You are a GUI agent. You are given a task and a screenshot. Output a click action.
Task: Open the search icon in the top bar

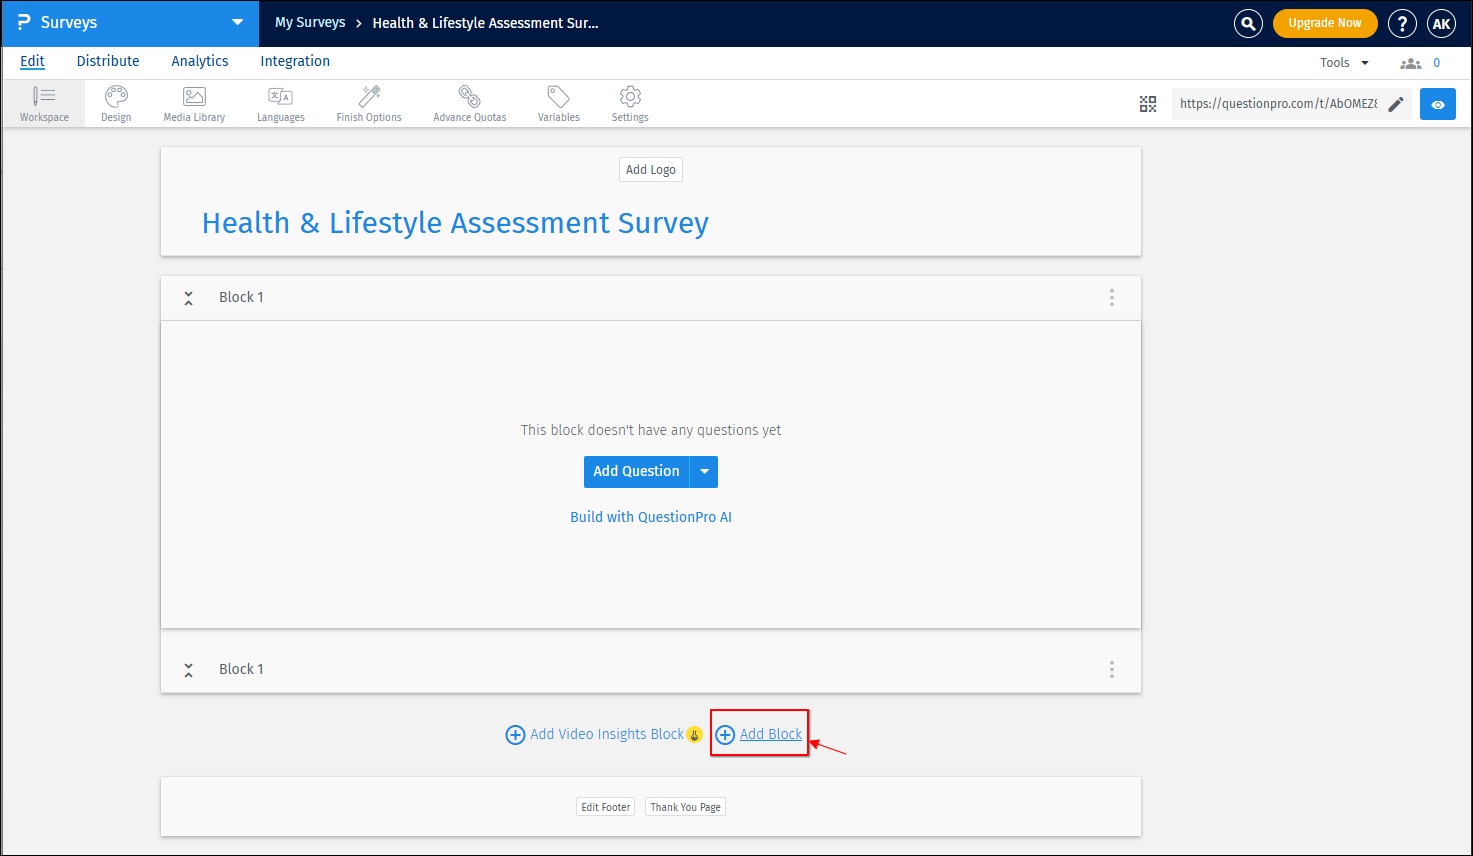pos(1248,22)
